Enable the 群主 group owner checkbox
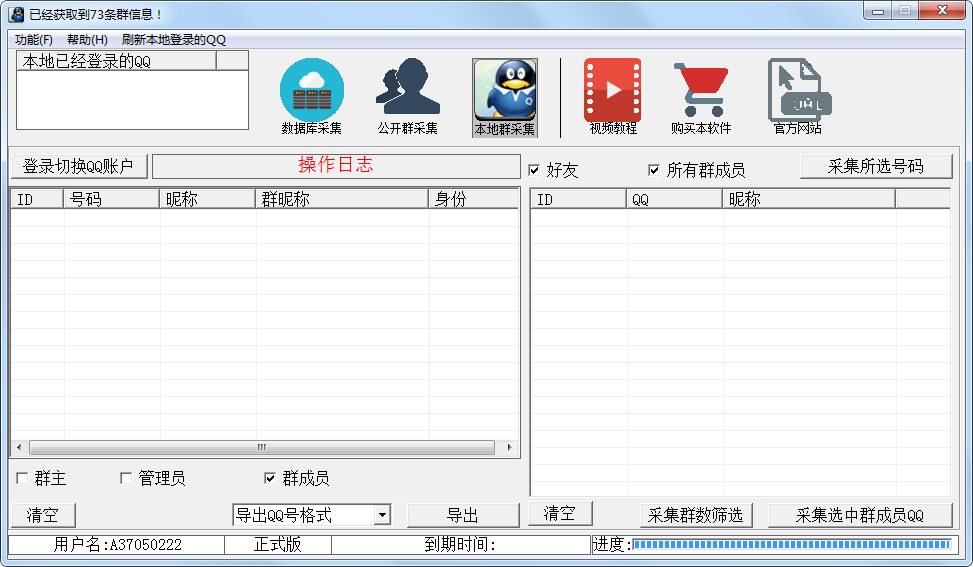Image resolution: width=973 pixels, height=567 pixels. click(x=22, y=478)
